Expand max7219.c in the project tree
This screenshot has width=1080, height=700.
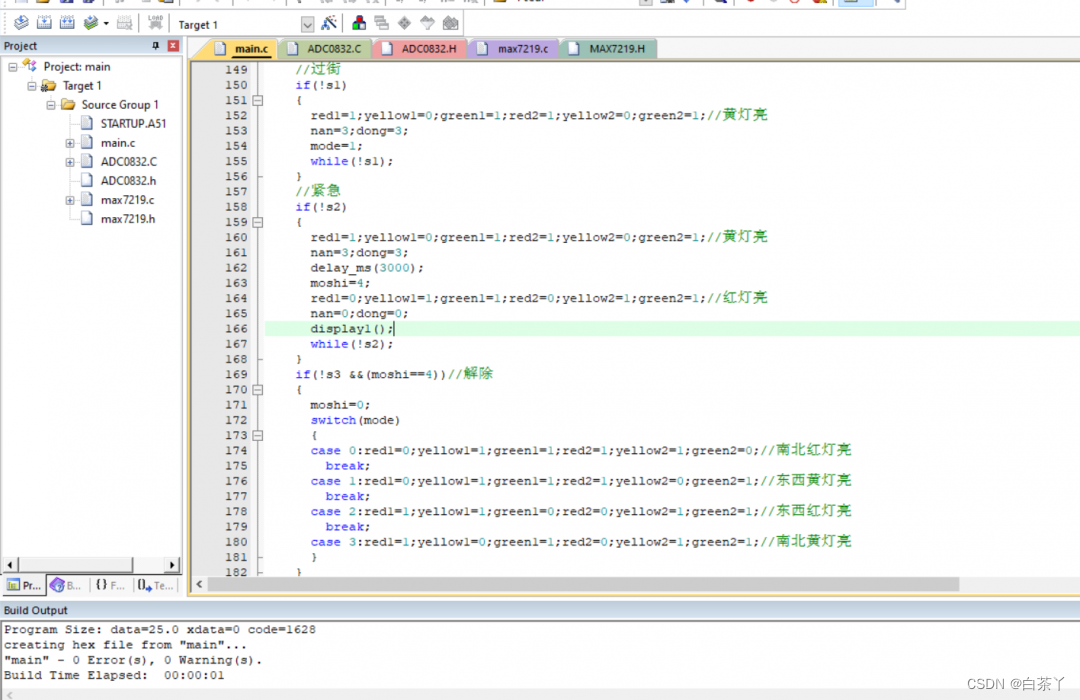(70, 200)
